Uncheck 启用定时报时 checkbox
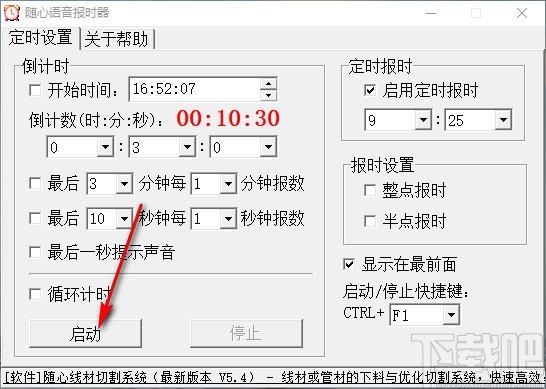 [369, 91]
